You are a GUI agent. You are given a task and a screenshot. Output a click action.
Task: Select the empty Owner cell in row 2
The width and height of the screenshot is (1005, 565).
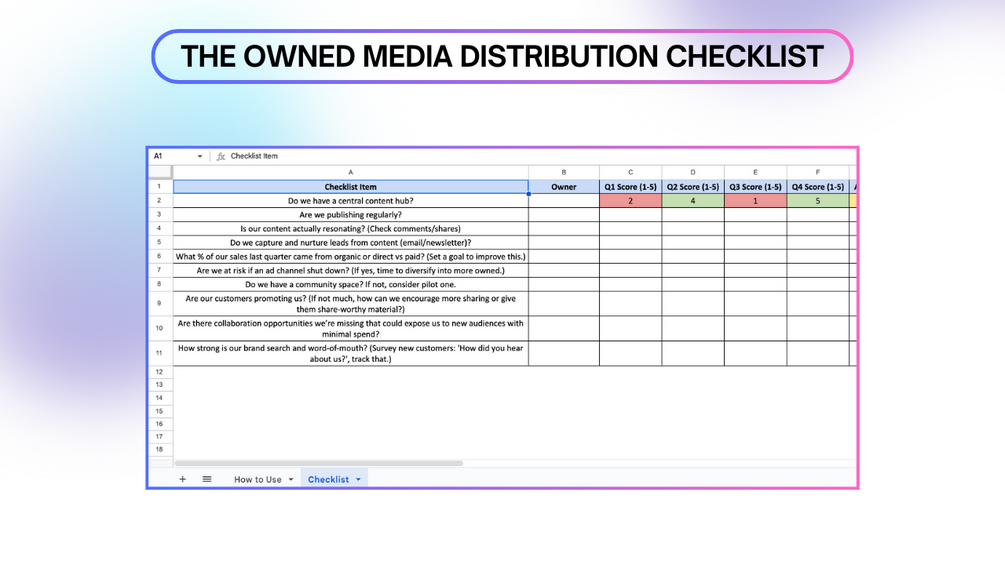click(x=564, y=201)
